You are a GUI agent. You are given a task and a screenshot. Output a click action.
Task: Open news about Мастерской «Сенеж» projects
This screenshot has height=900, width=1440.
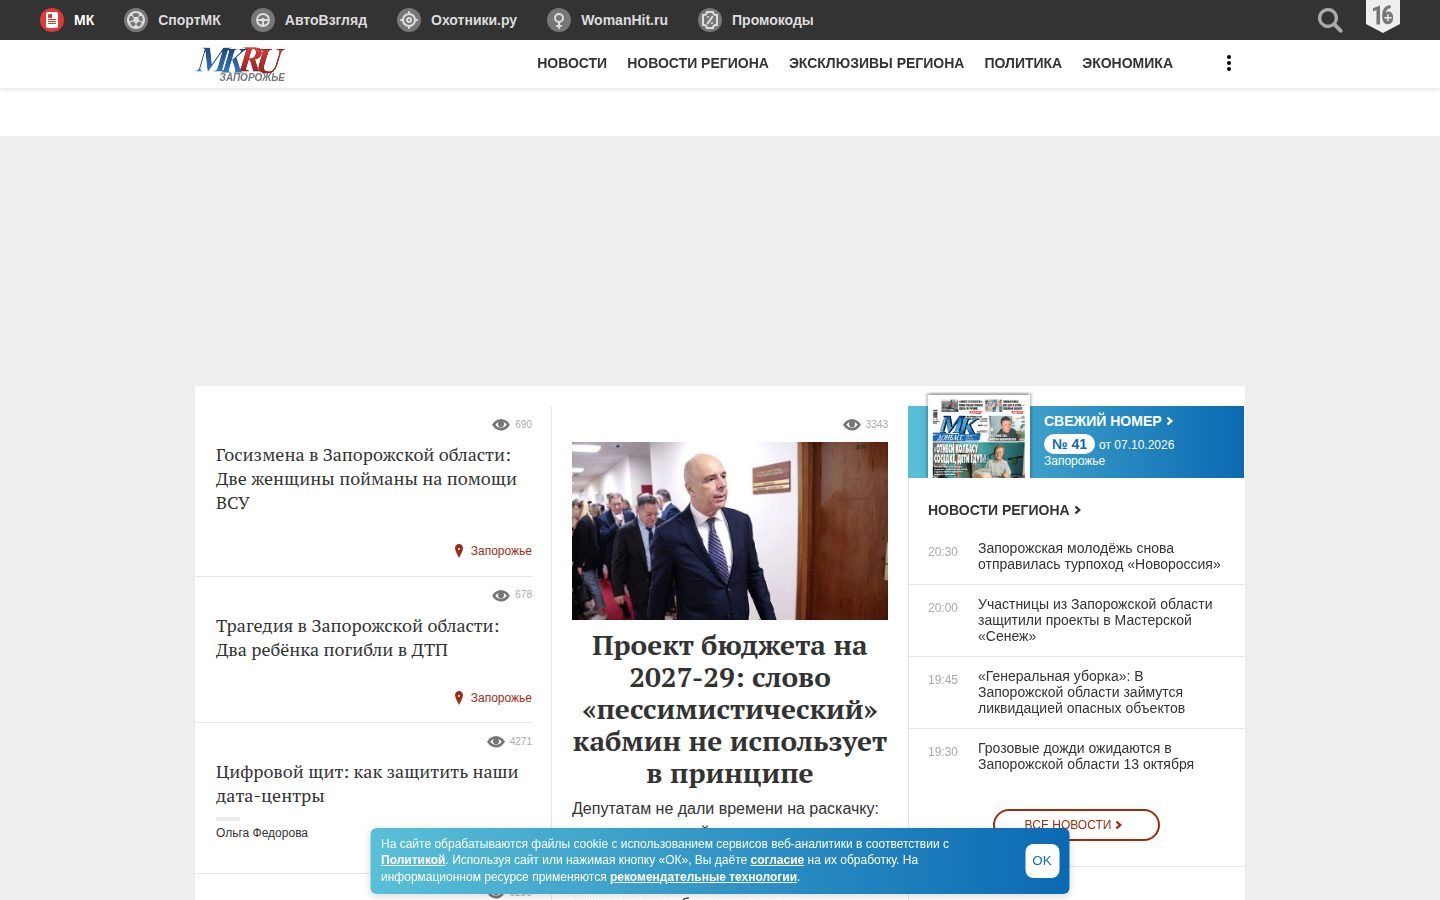(1095, 620)
